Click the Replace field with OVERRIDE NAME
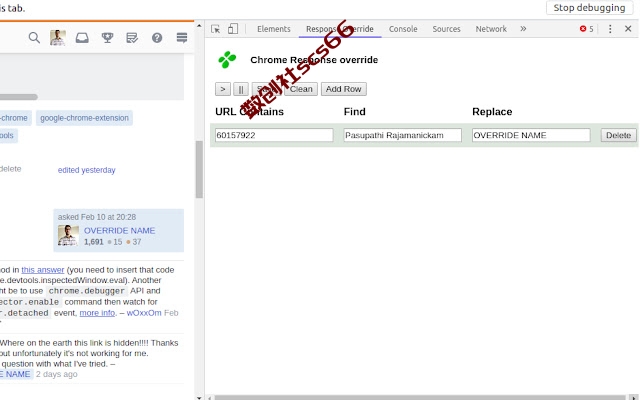Image resolution: width=640 pixels, height=400 pixels. click(x=531, y=135)
